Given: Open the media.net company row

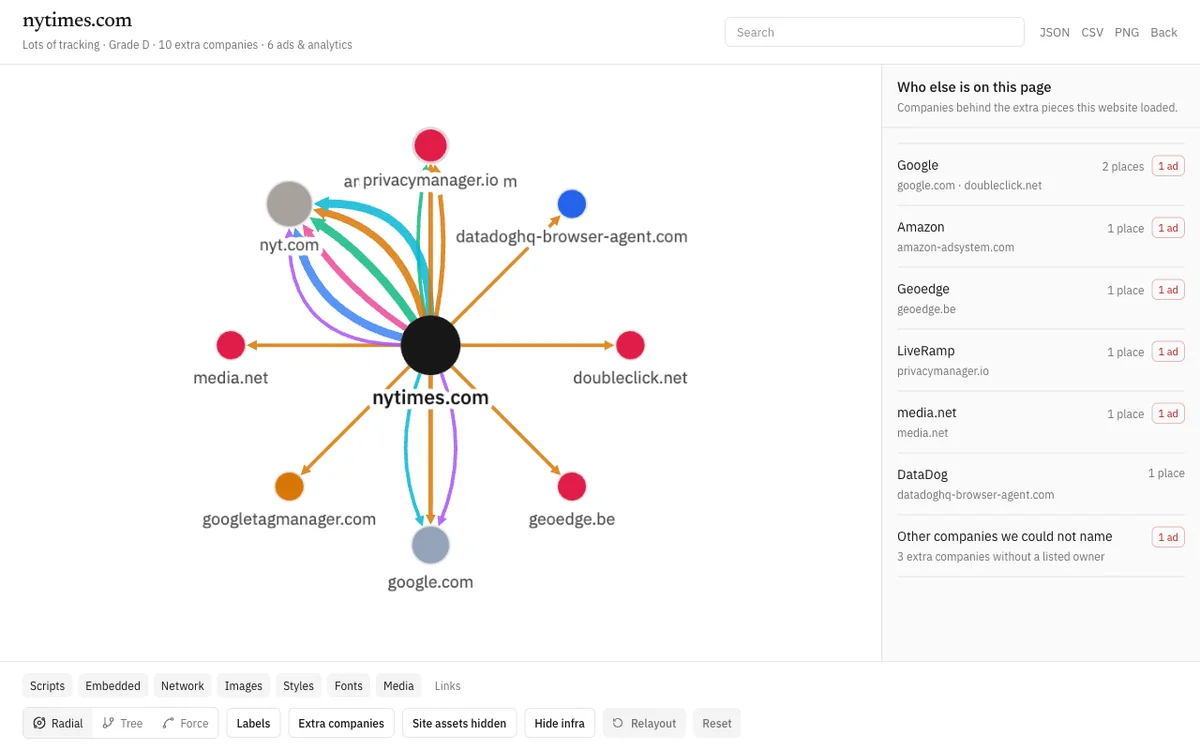Looking at the screenshot, I should [x=1041, y=422].
